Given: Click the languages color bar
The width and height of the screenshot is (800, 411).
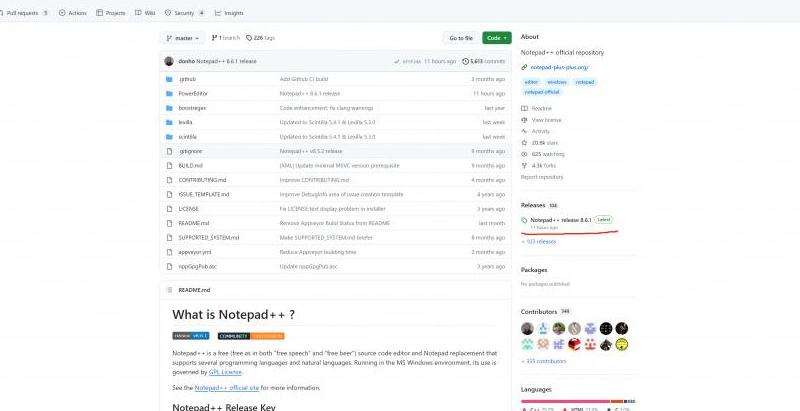Looking at the screenshot, I should pyautogui.click(x=572, y=402).
